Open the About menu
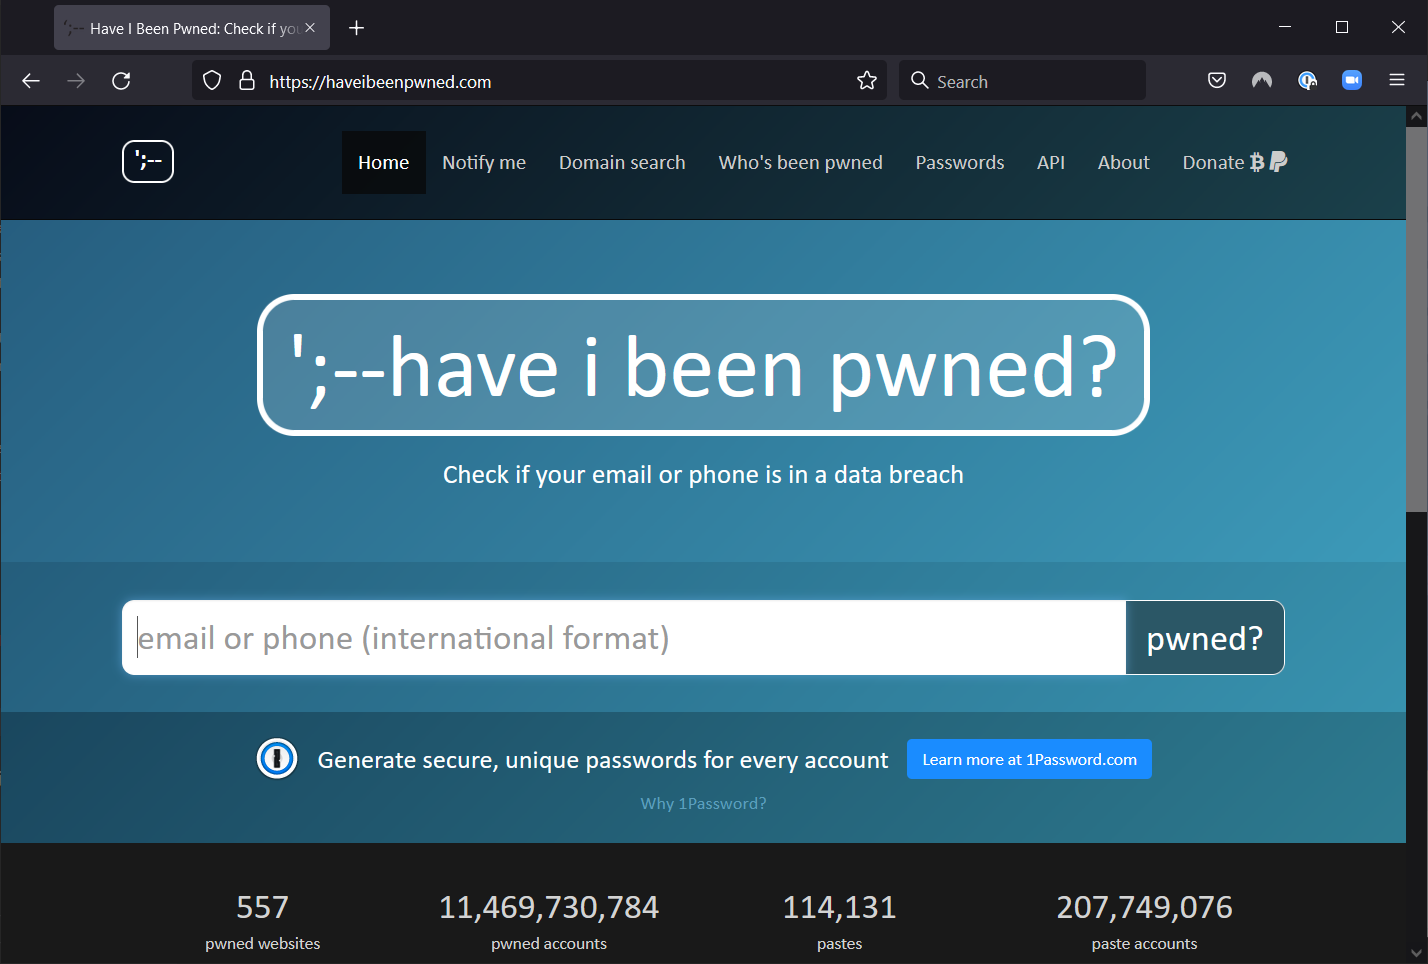This screenshot has height=964, width=1428. (x=1124, y=162)
